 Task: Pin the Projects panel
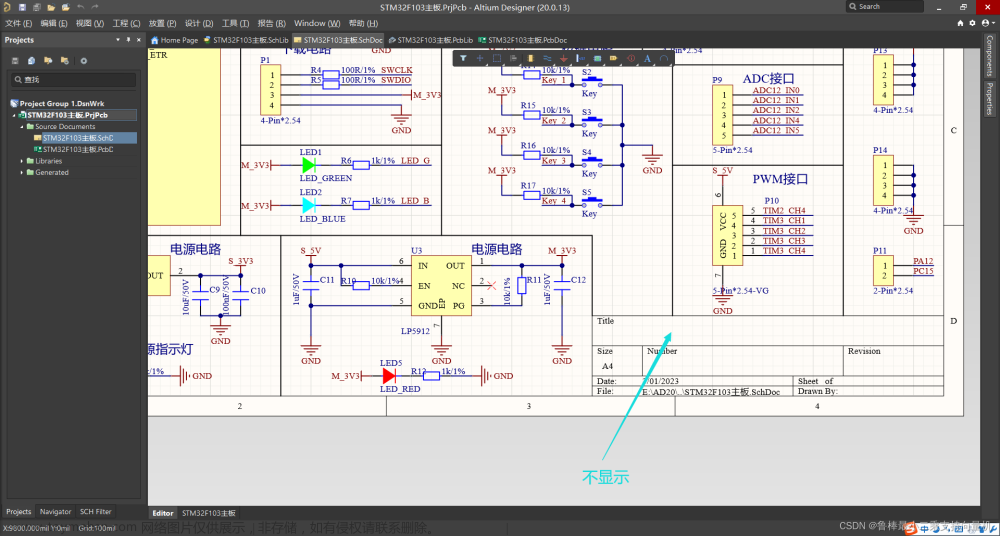click(128, 40)
